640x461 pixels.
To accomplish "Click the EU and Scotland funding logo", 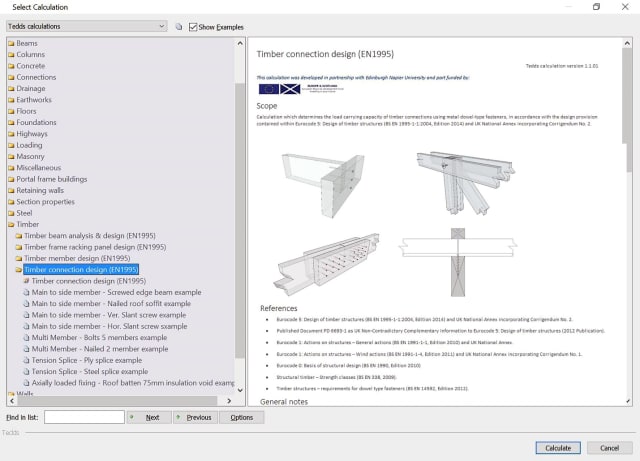I will (x=301, y=89).
